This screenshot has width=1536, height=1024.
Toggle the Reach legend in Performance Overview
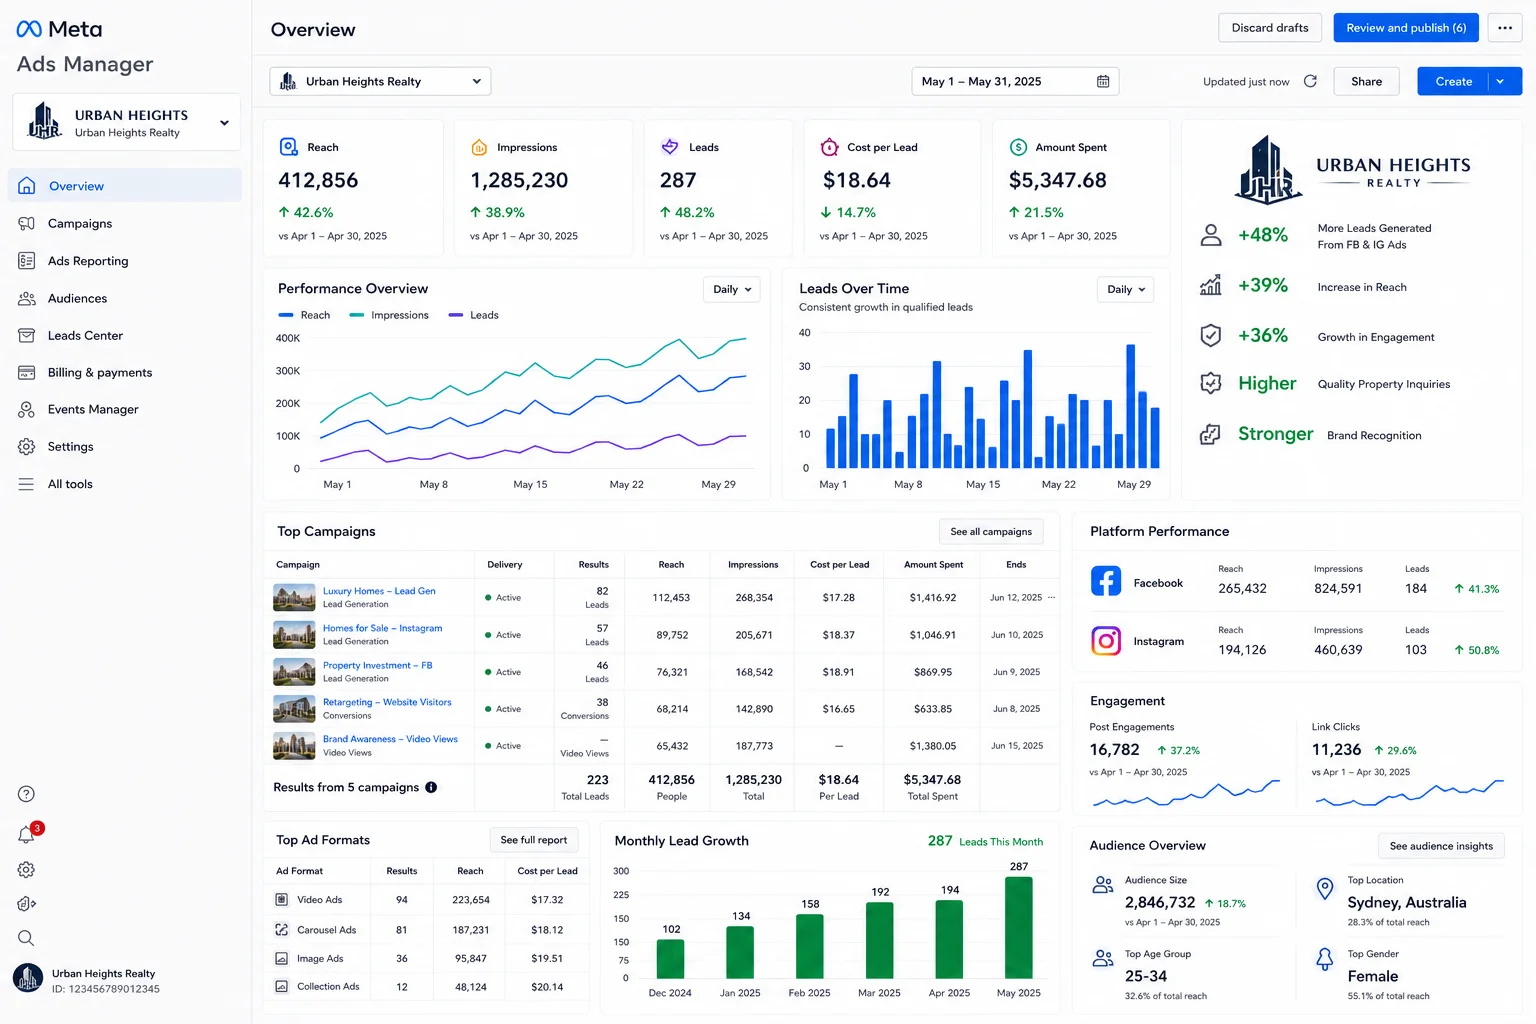[304, 315]
